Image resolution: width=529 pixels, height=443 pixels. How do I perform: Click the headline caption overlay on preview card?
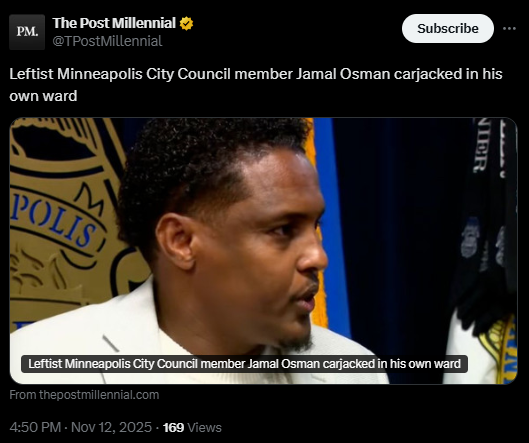coord(244,364)
